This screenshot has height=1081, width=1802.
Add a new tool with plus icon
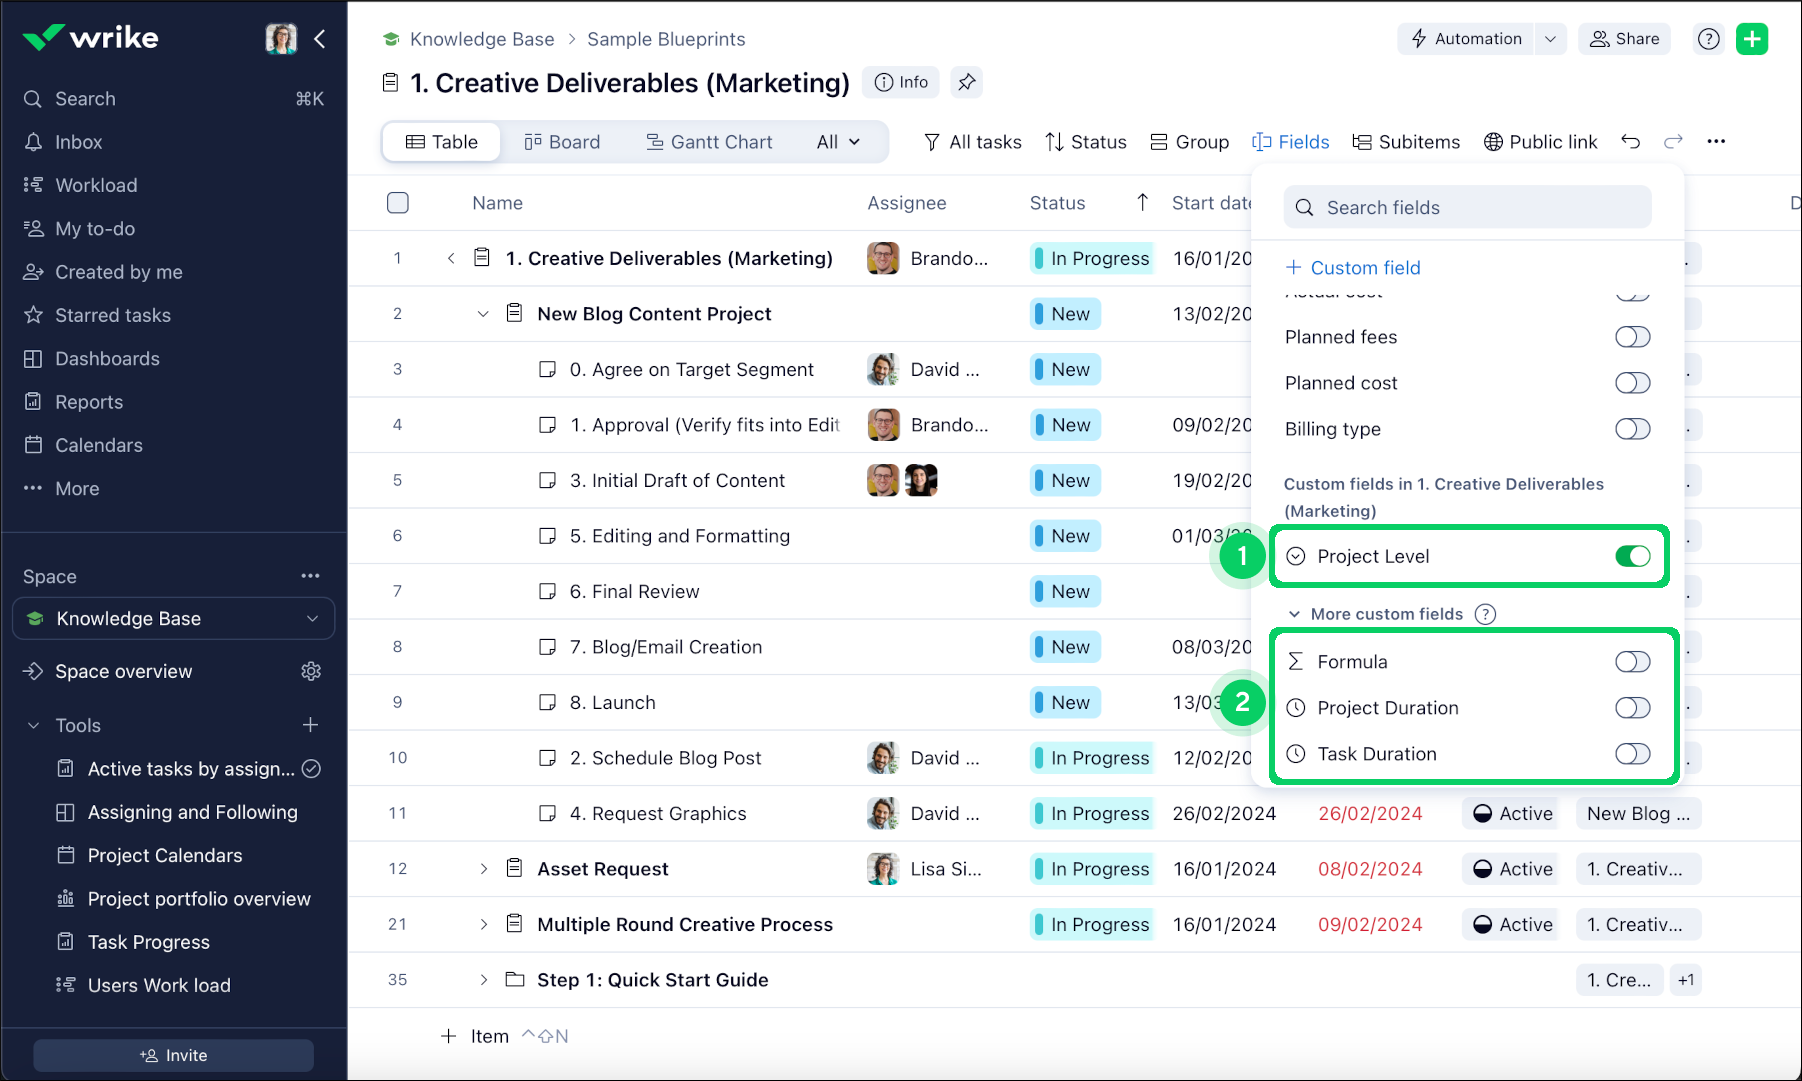311,725
